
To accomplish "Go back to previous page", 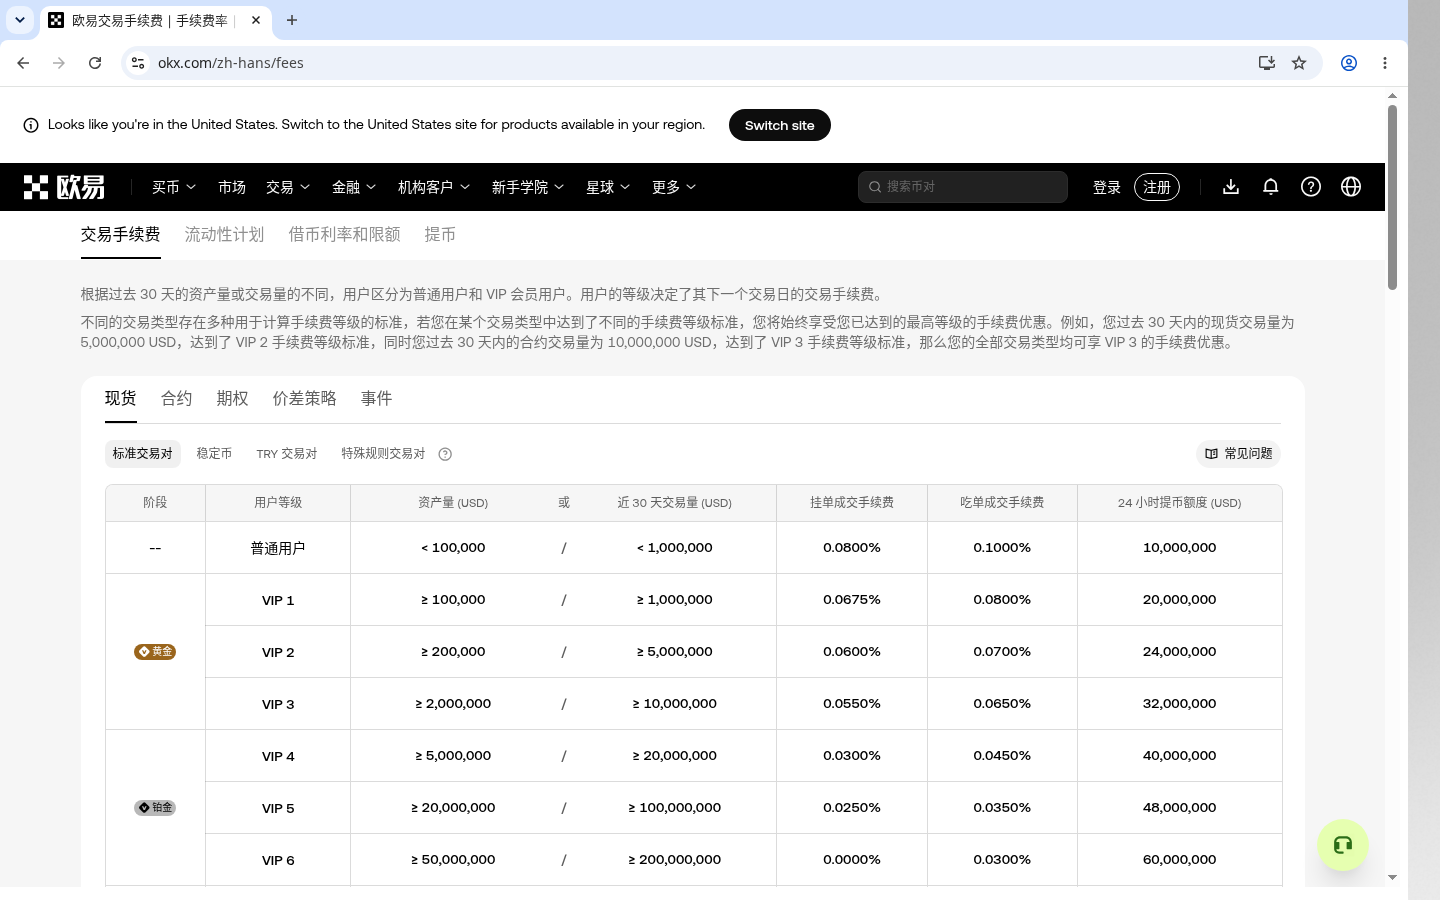I will click(23, 63).
